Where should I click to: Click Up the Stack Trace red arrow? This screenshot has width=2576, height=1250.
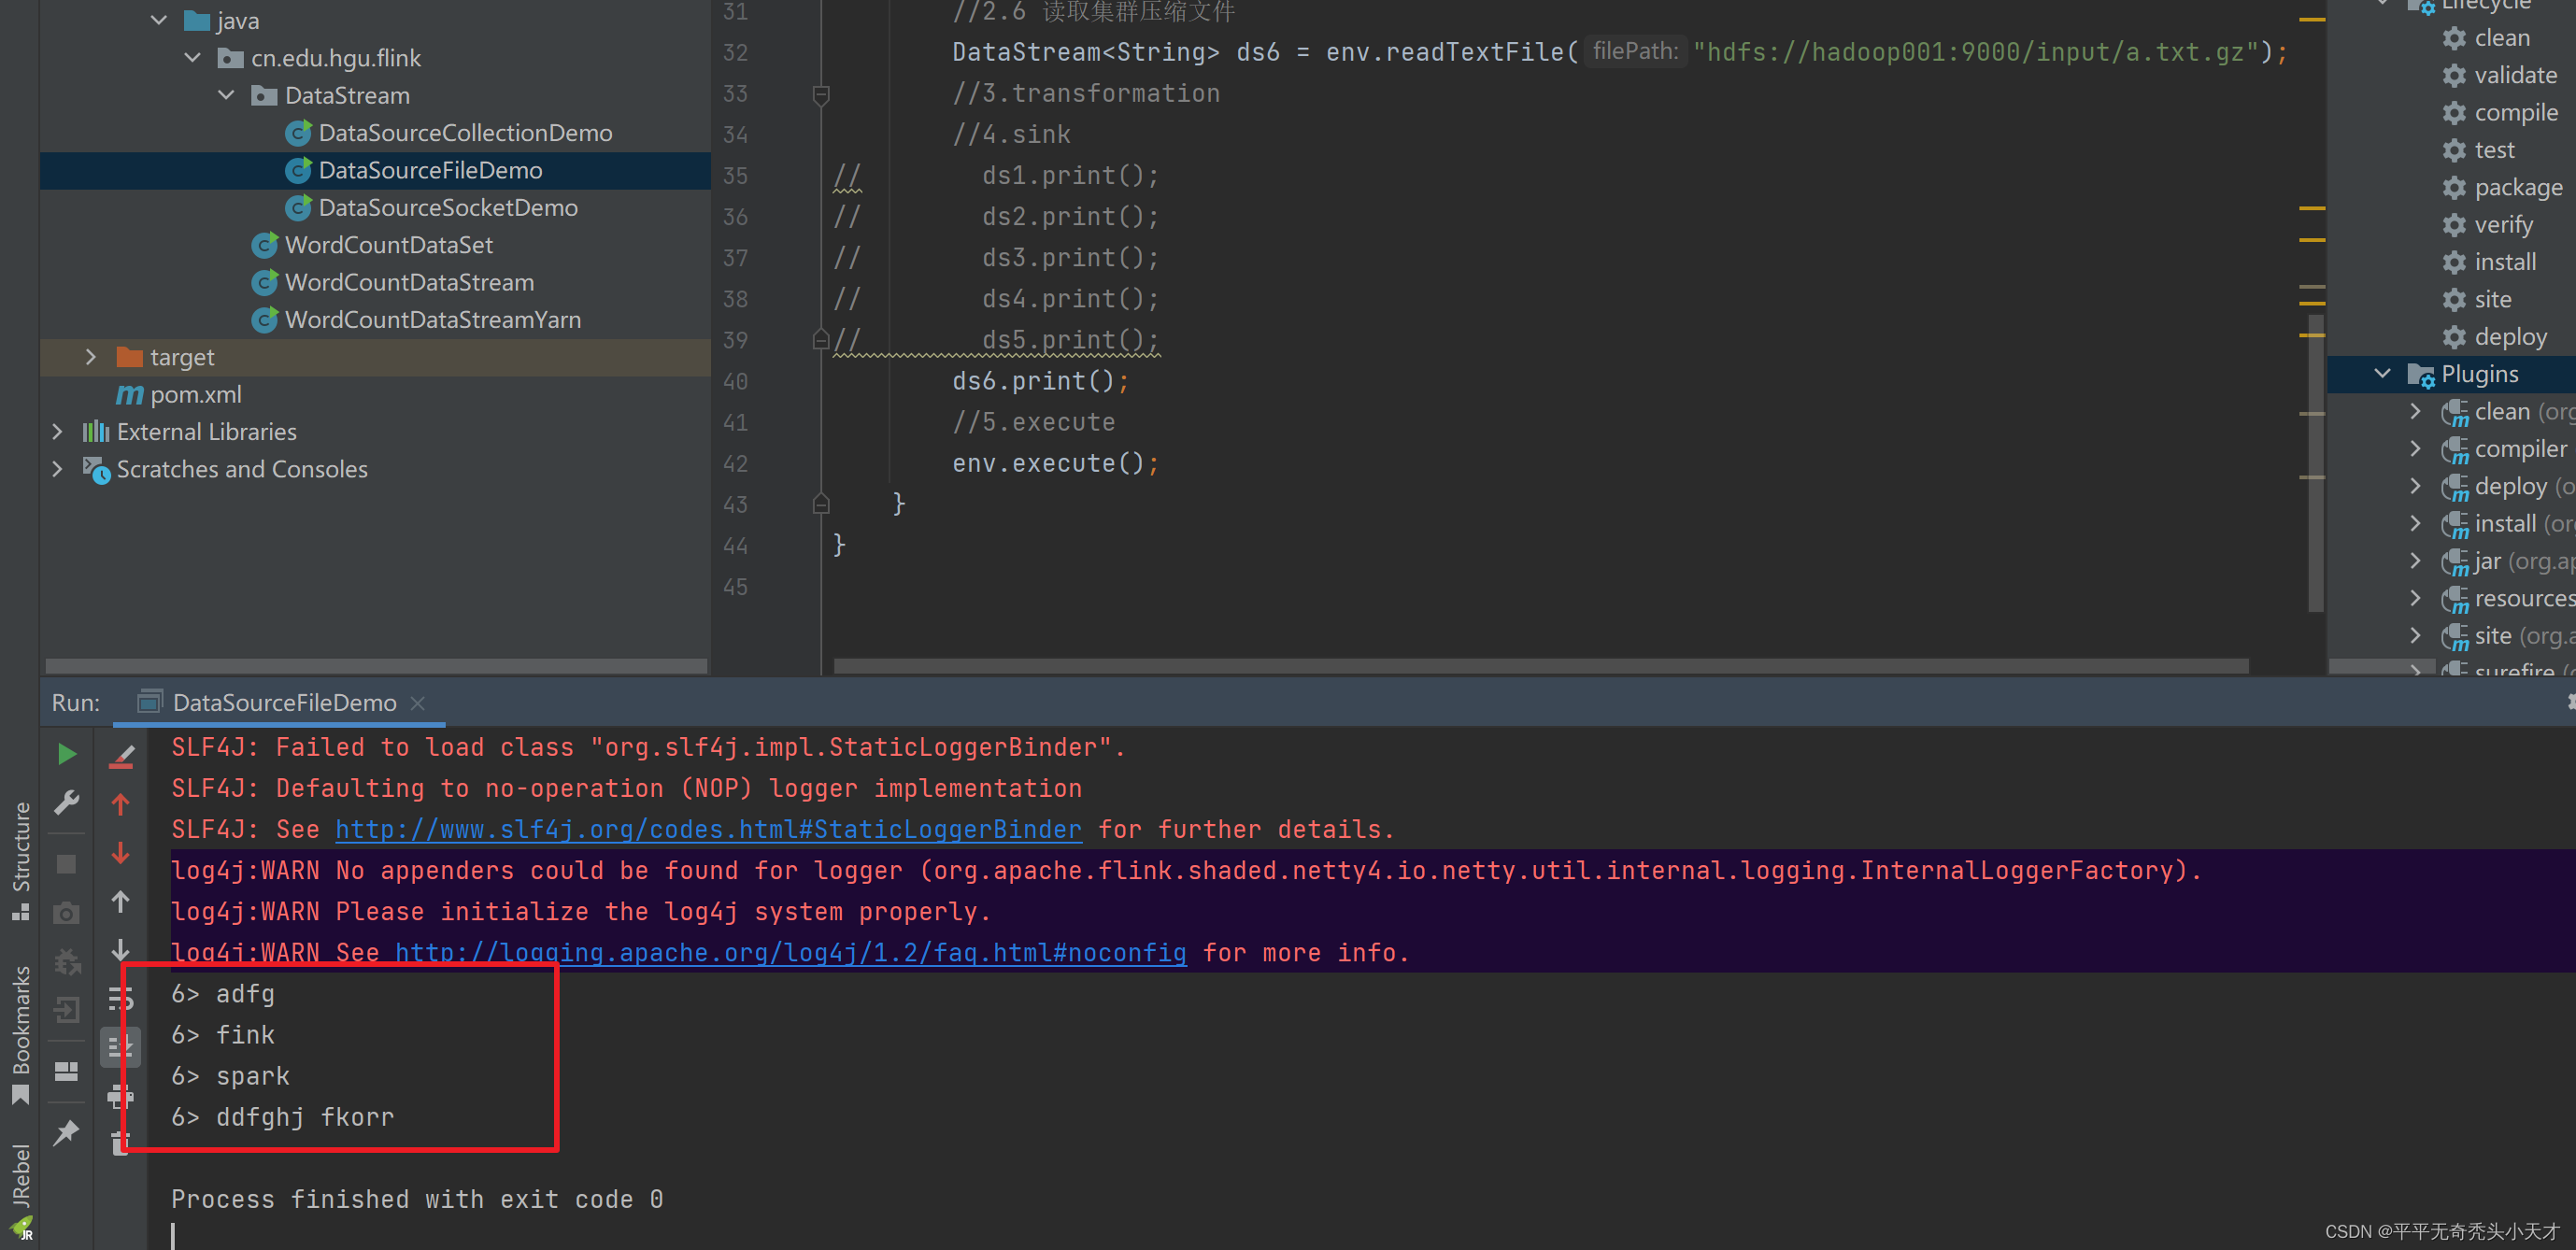pos(121,803)
